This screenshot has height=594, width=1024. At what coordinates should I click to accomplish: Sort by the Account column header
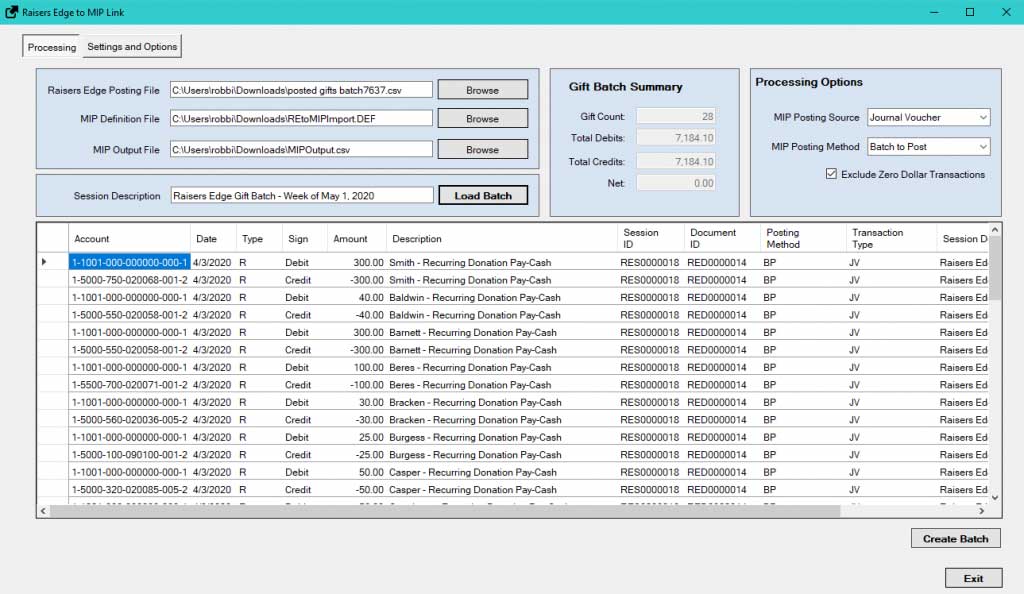[x=129, y=239]
